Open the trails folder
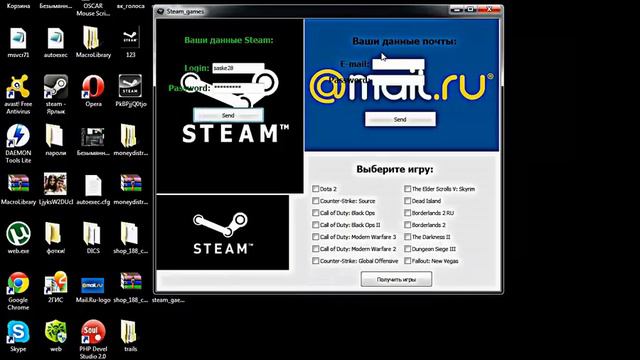The width and height of the screenshot is (640, 360). (129, 332)
